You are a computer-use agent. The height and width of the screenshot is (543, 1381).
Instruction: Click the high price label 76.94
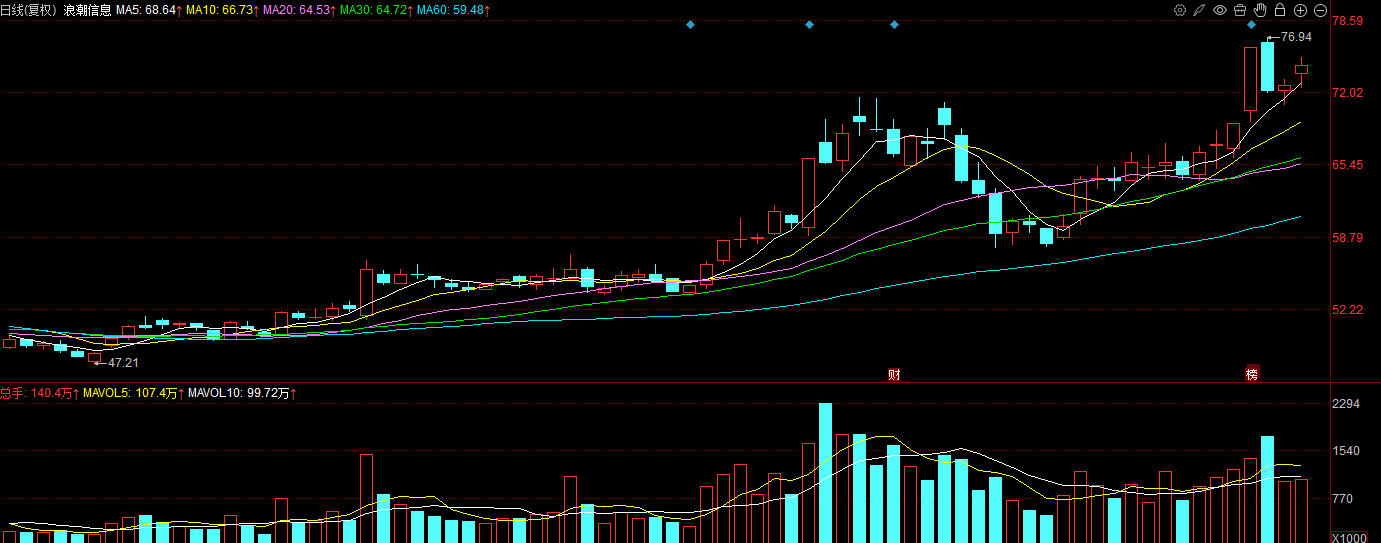pyautogui.click(x=1296, y=37)
